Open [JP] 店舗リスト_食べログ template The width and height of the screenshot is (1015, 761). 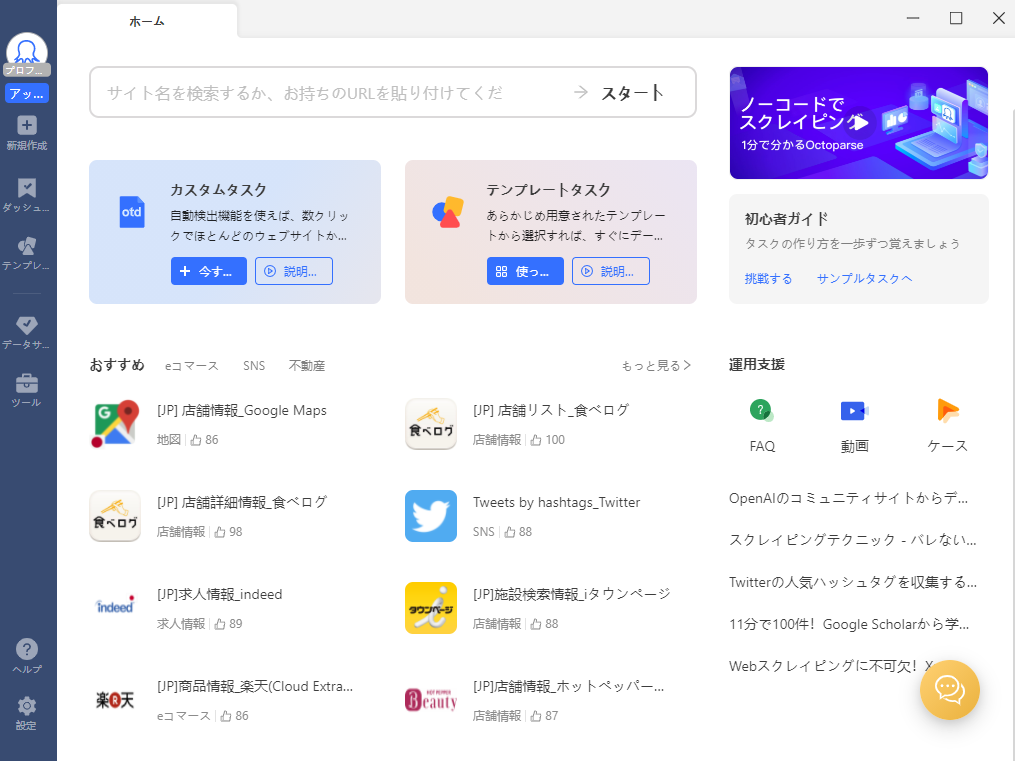(551, 410)
